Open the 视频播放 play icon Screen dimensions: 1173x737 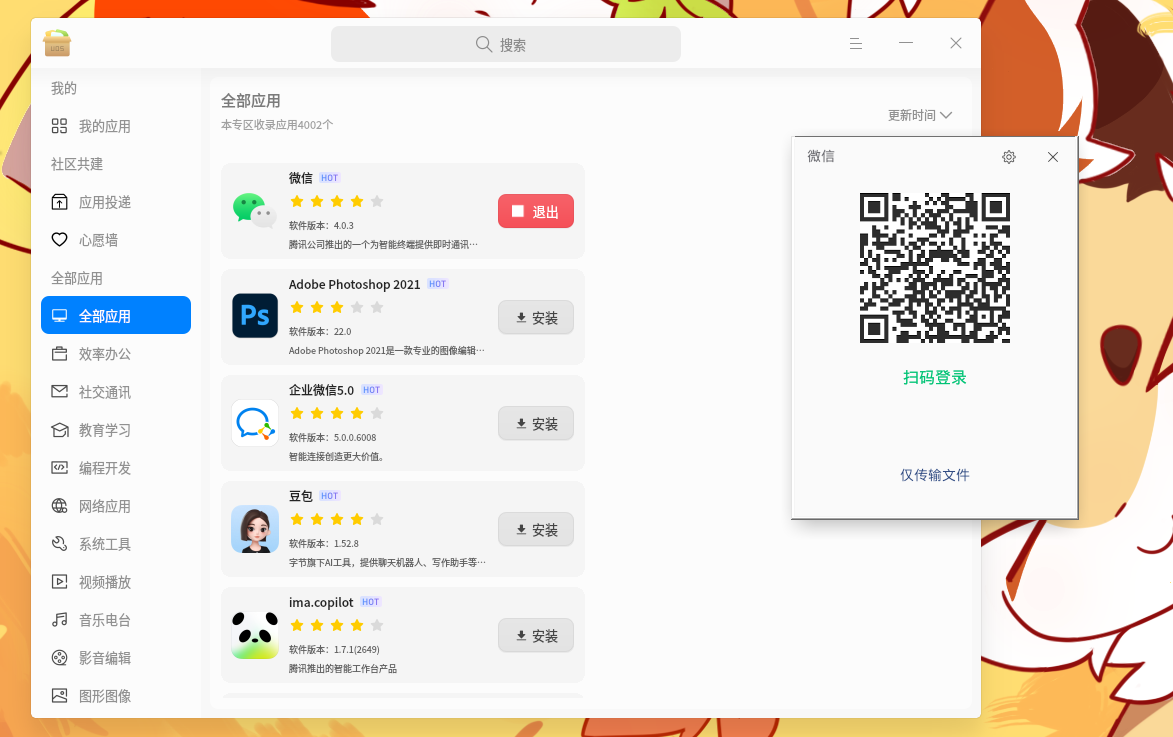tap(60, 581)
